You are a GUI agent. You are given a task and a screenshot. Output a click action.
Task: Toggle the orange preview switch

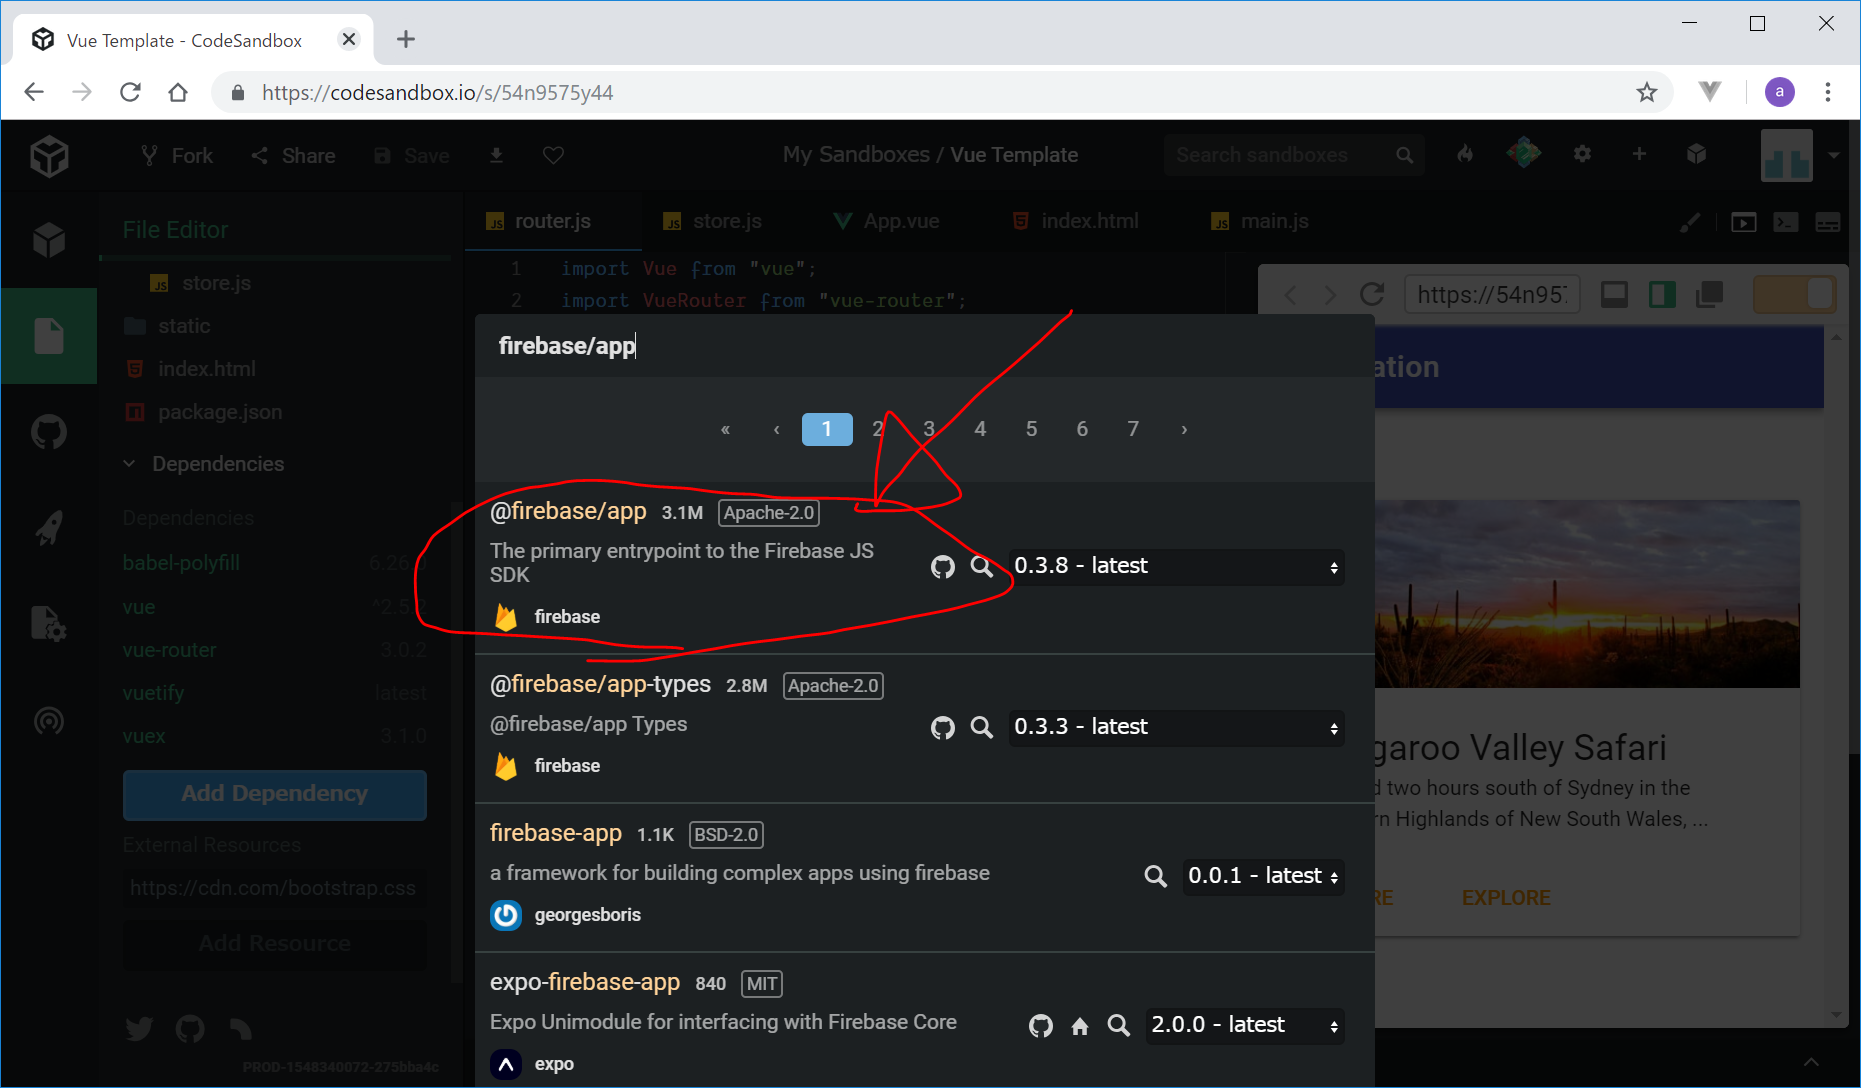pos(1795,294)
